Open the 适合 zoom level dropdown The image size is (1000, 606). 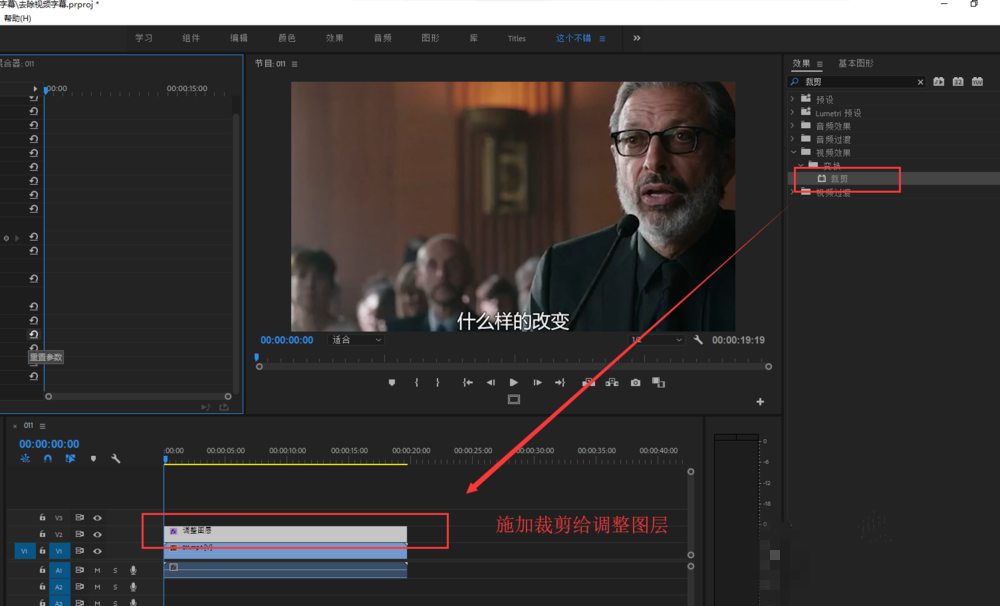point(354,338)
